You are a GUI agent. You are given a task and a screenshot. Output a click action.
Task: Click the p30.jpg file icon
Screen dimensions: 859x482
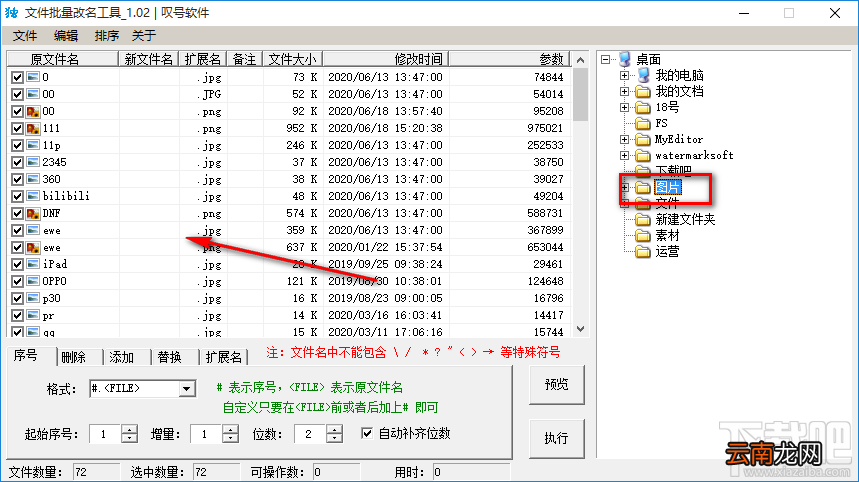point(33,298)
